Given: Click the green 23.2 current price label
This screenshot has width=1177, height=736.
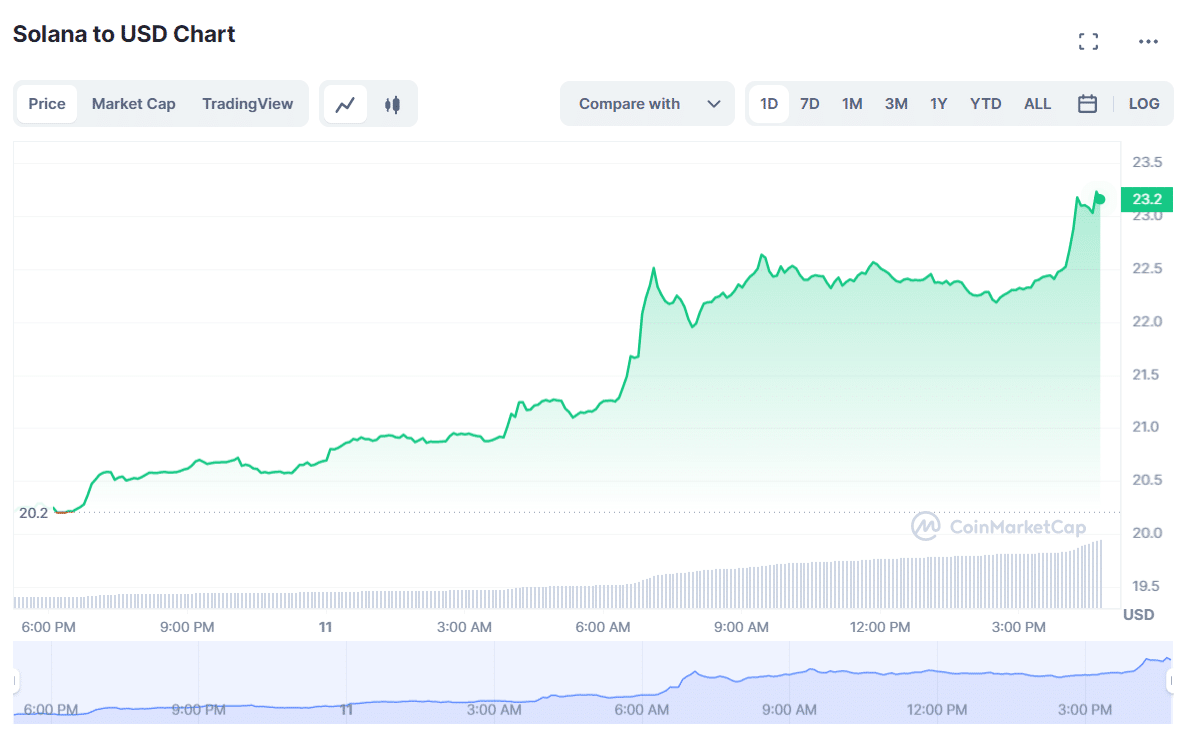Looking at the screenshot, I should [1146, 199].
